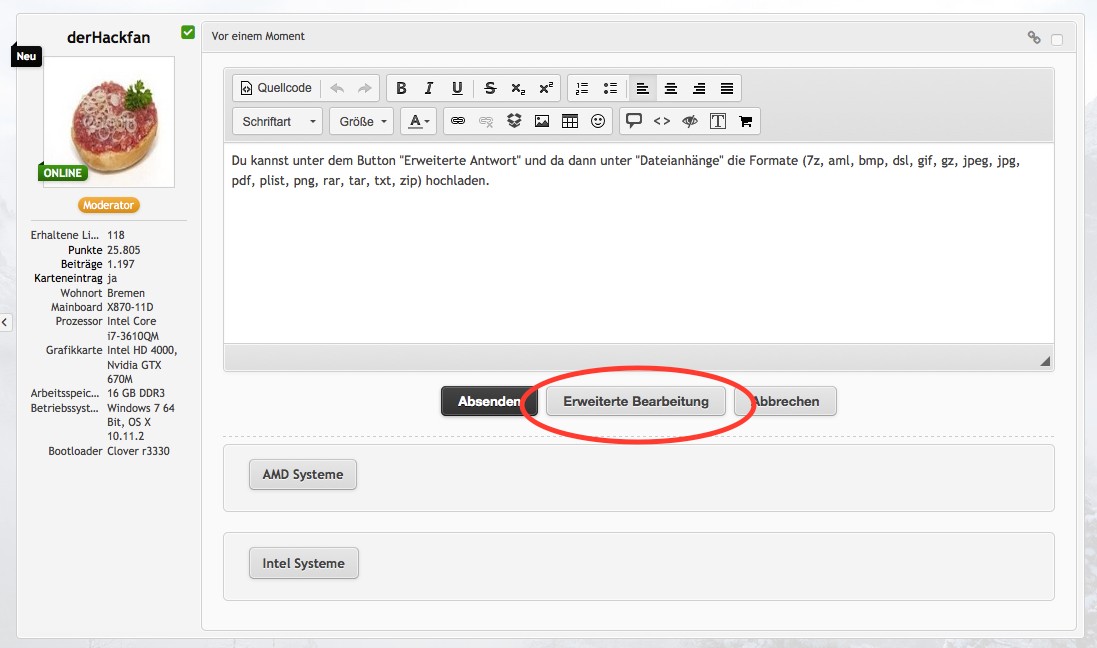Click inside the message text area

click(639, 243)
